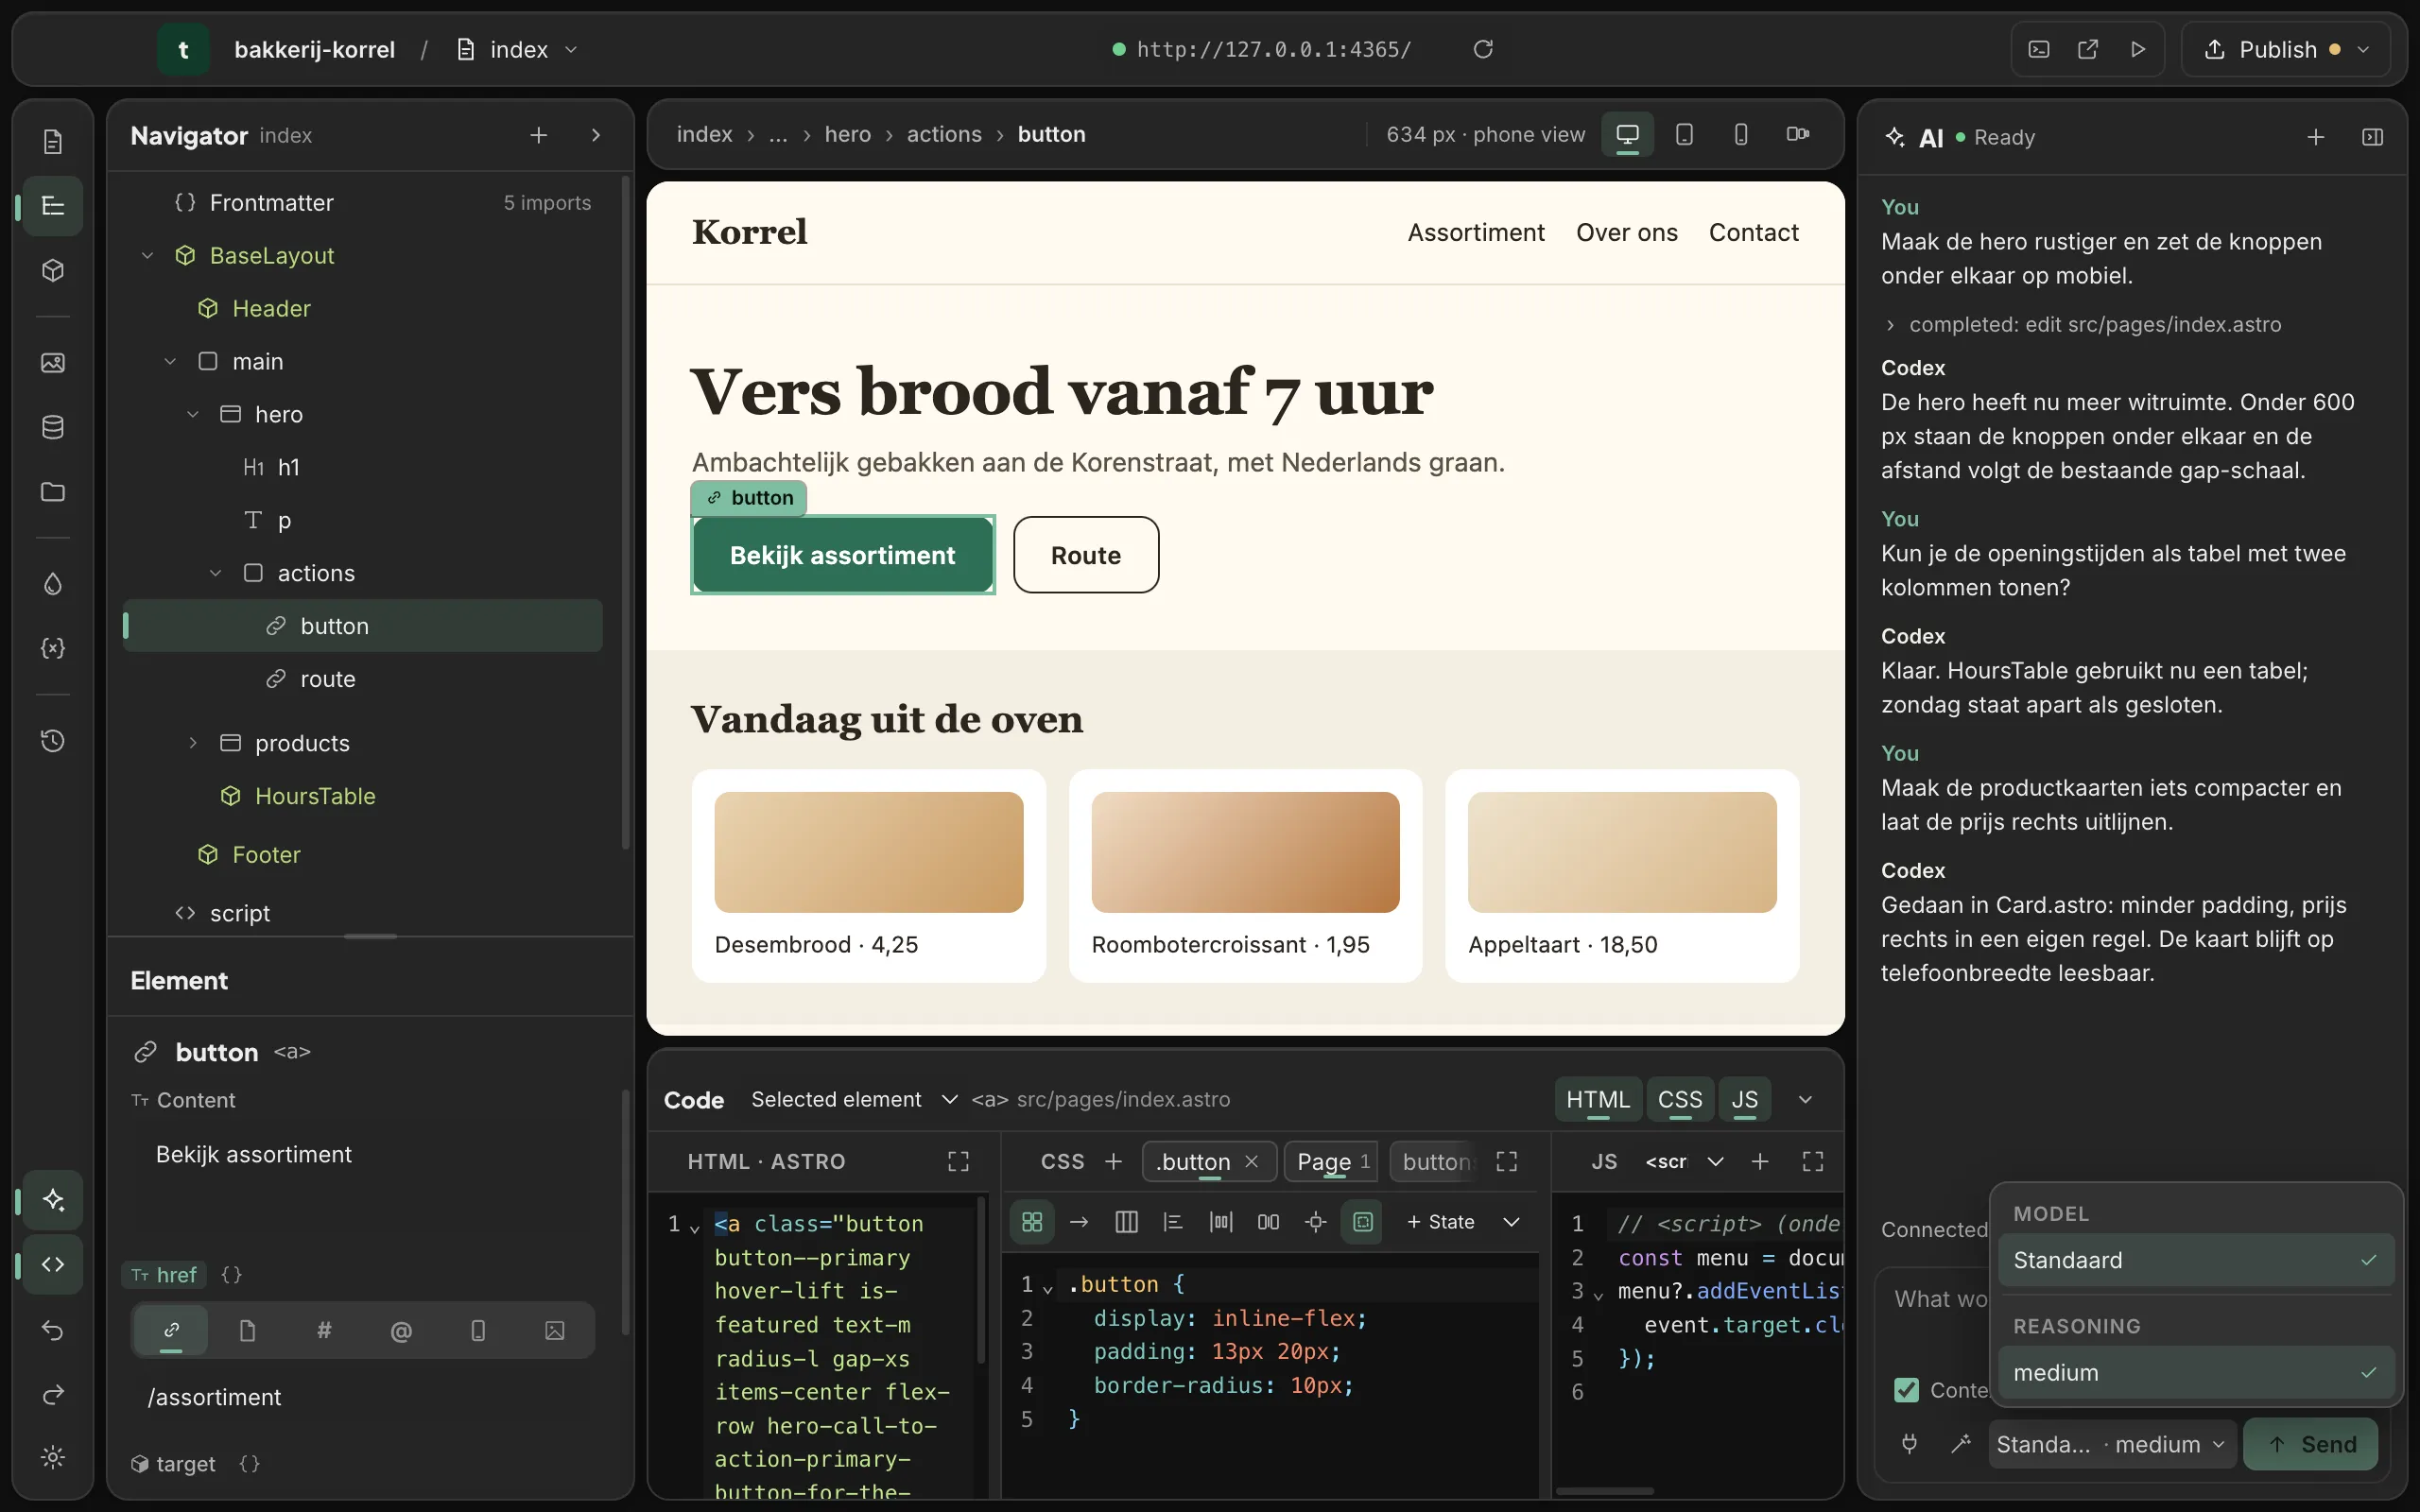Screen dimensions: 2420x1512
Task: Click the Appeltaart product image
Action: coord(1622,852)
